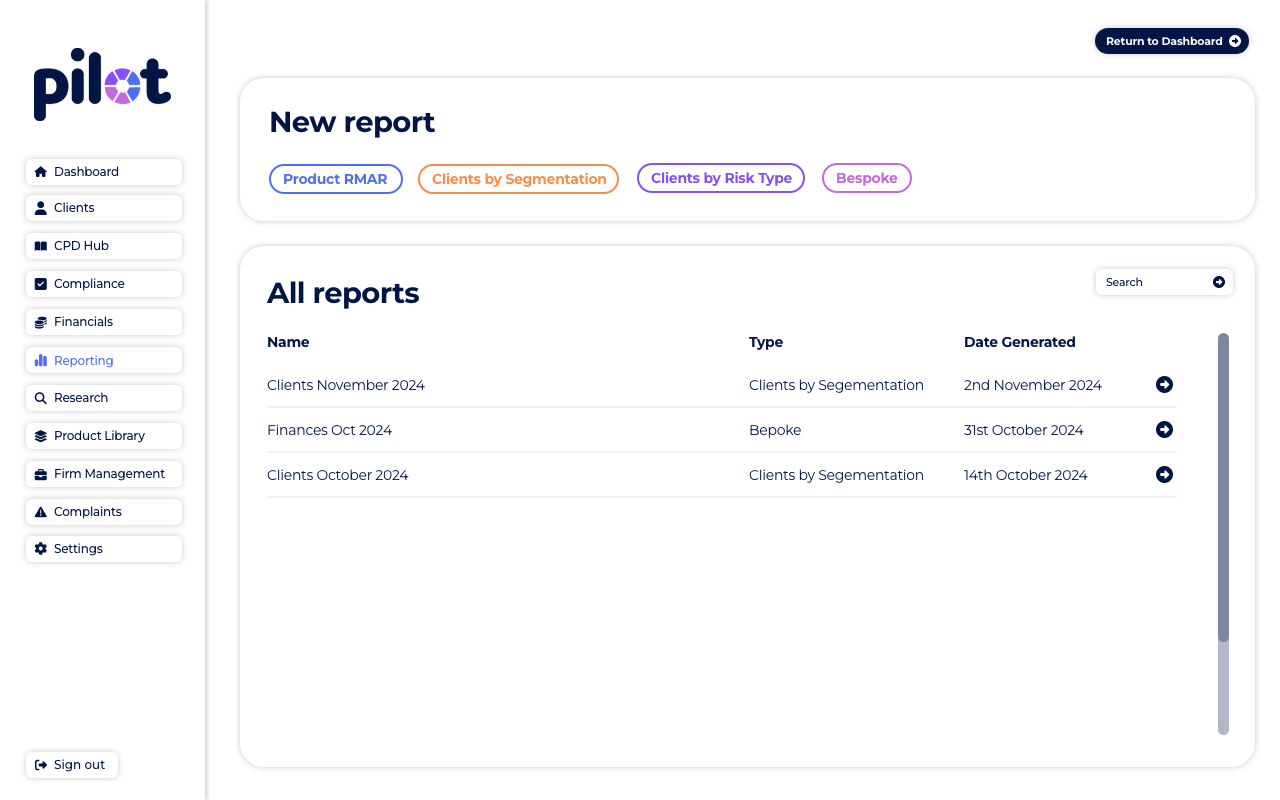Screen dimensions: 1280x800
Task: Click the New report heading
Action: [x=352, y=122]
